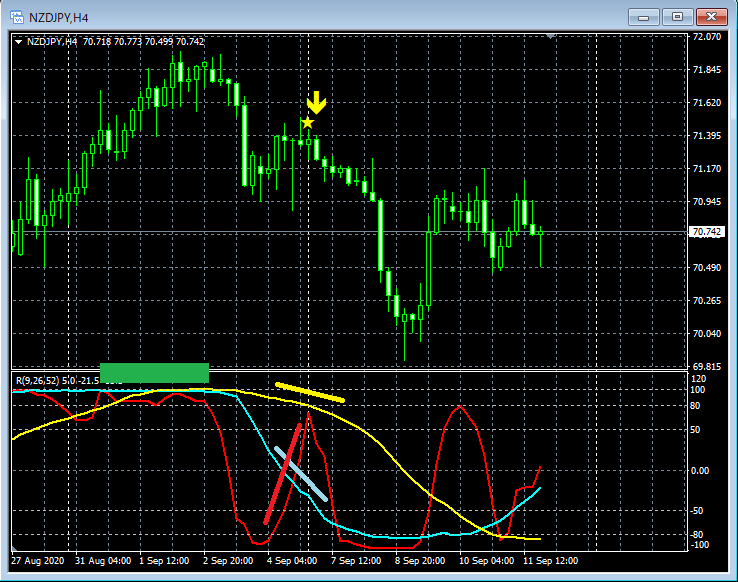The image size is (738, 582).
Task: Click the indicator scale value 50
Action: (x=695, y=430)
